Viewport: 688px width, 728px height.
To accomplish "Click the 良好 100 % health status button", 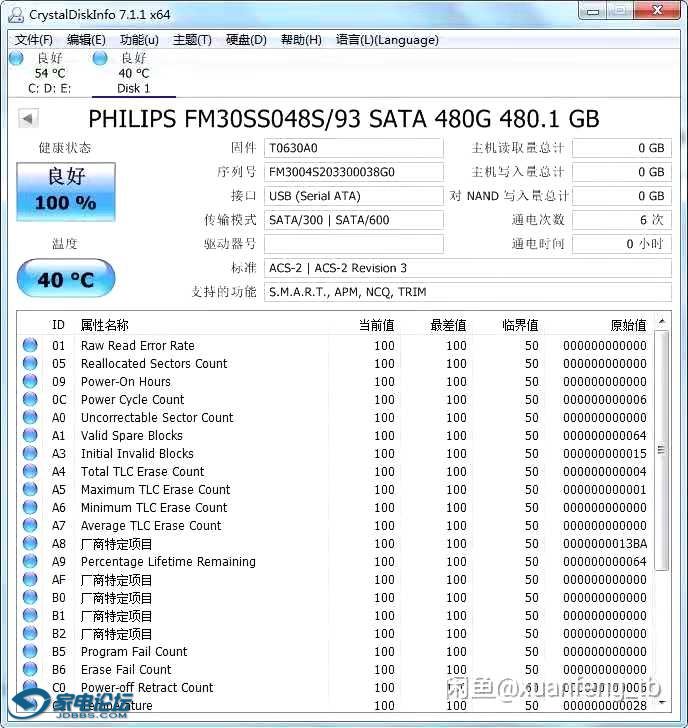I will (x=66, y=191).
